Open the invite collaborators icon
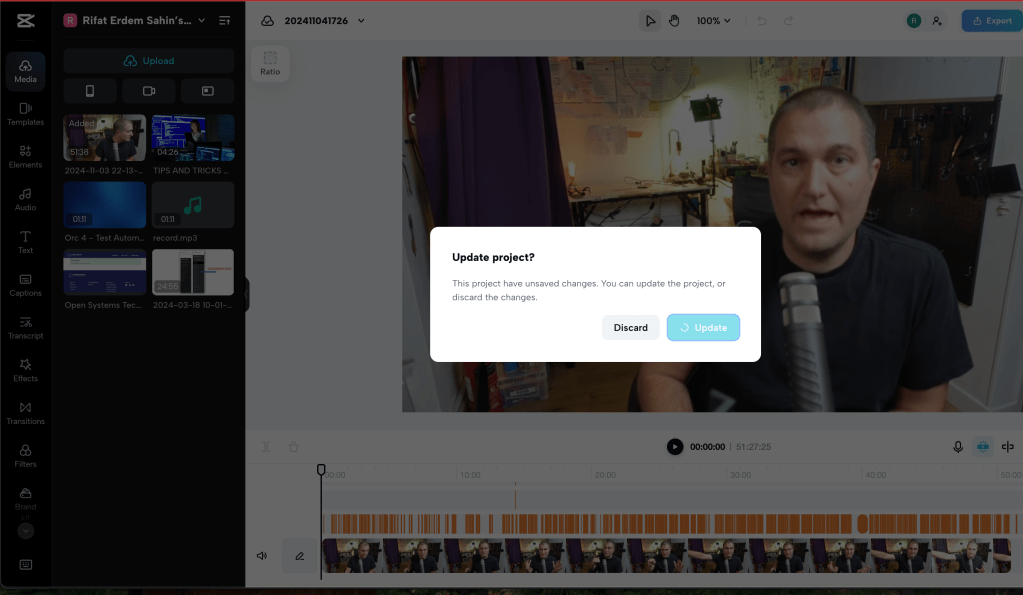Screen dimensions: 1023x595 coord(937,21)
